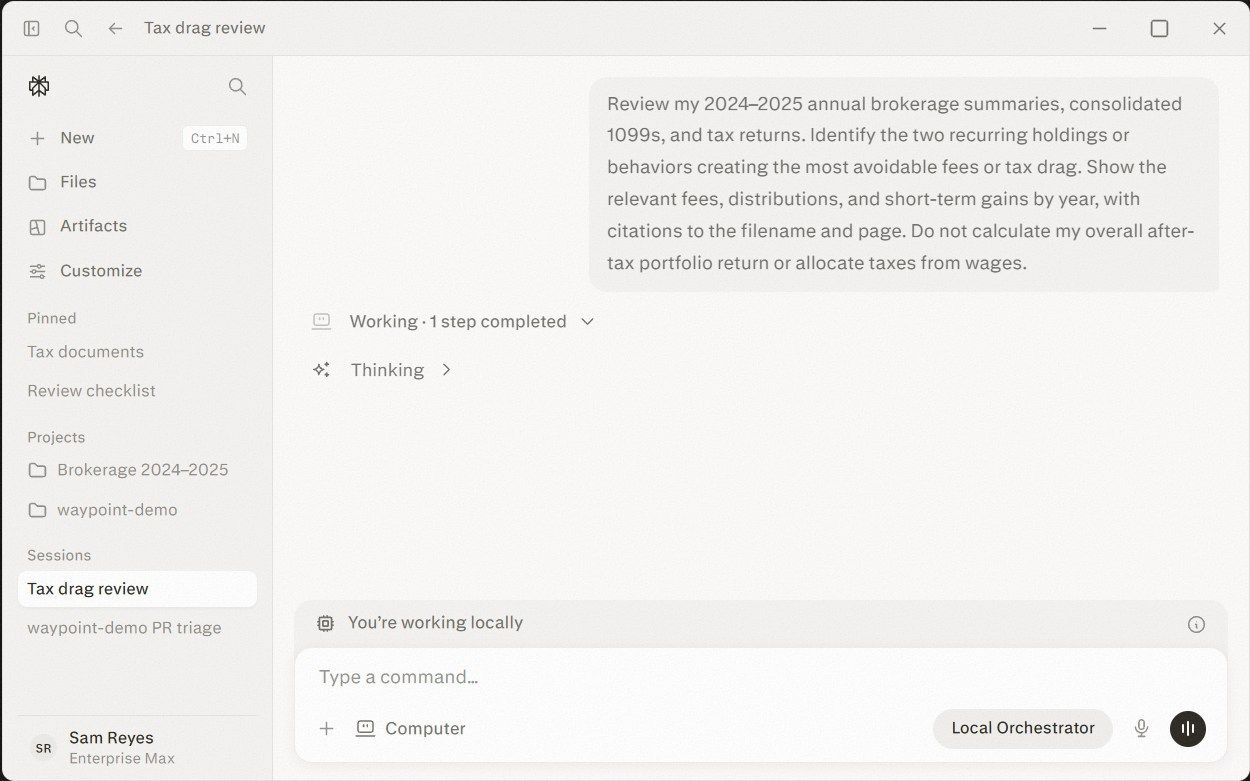Select the Tax drag review session

(x=137, y=589)
